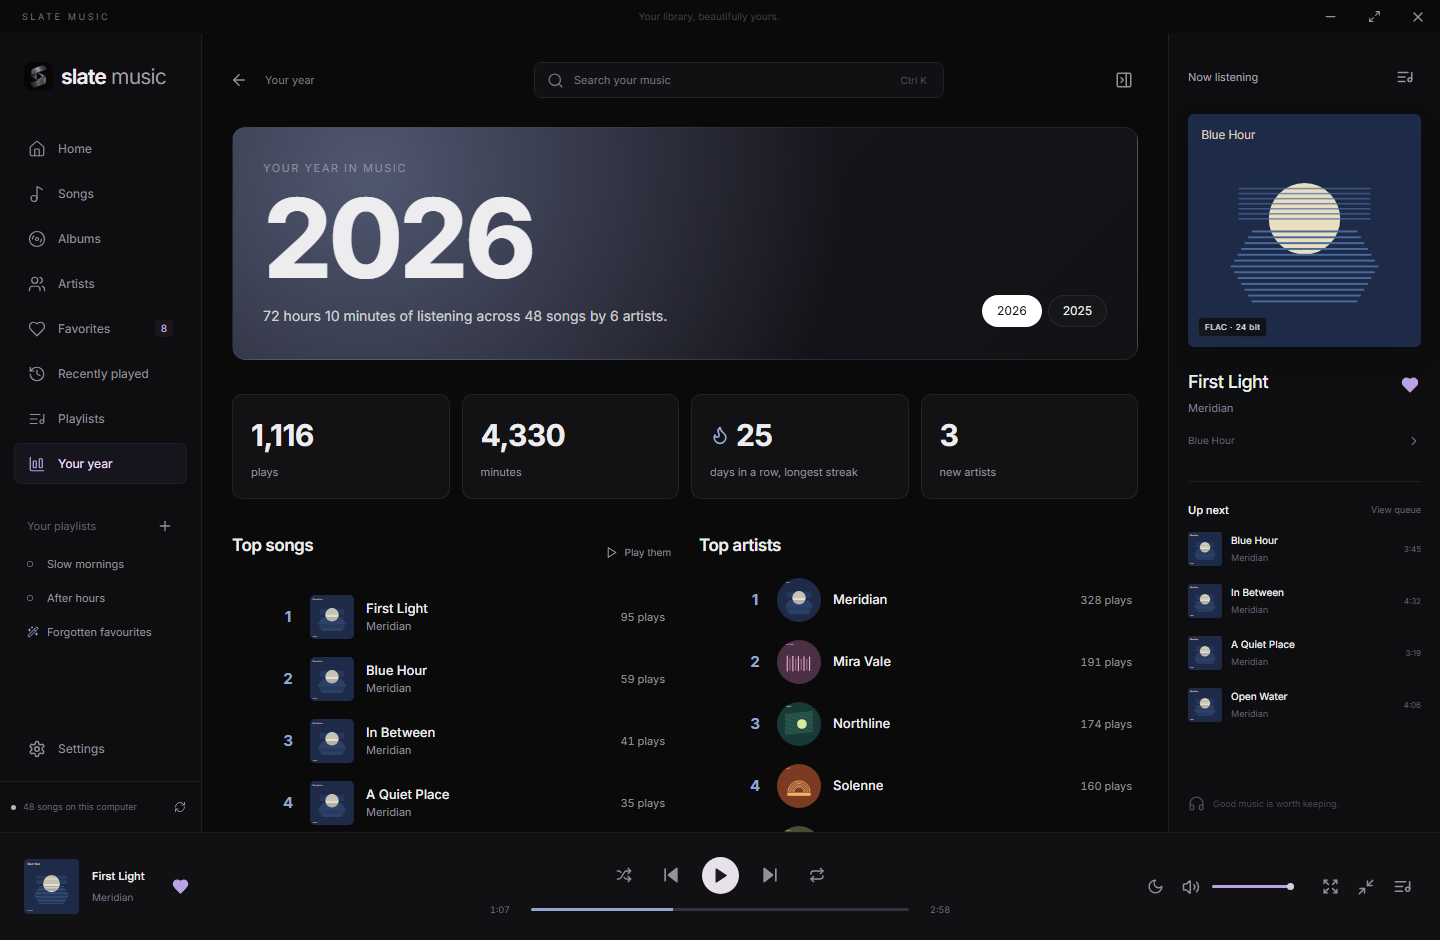
Task: Open Settings in the sidebar
Action: 100,749
